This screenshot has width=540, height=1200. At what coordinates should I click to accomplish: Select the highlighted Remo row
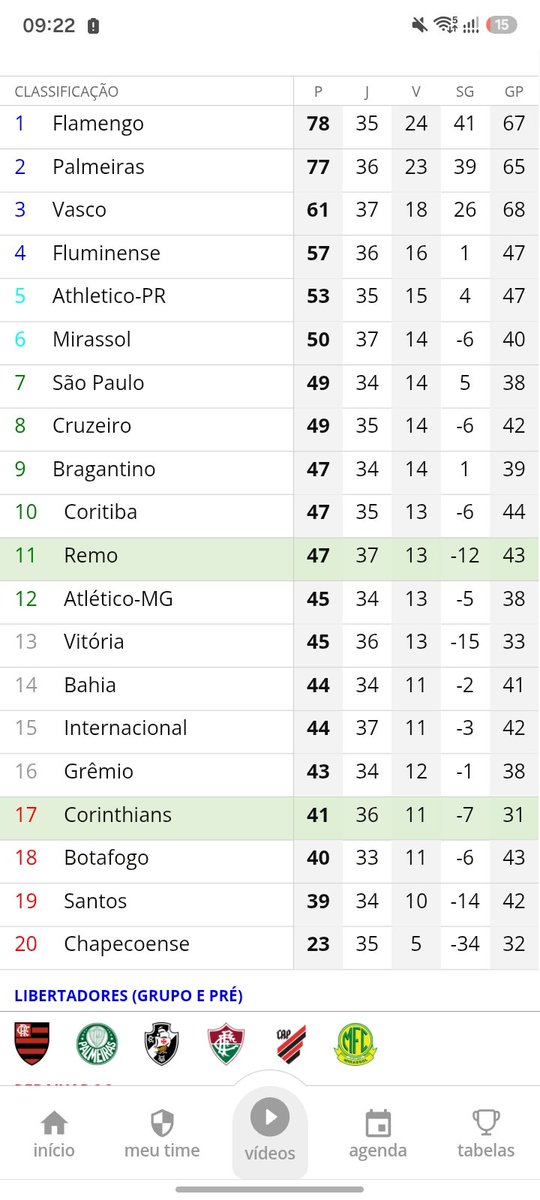[x=270, y=556]
